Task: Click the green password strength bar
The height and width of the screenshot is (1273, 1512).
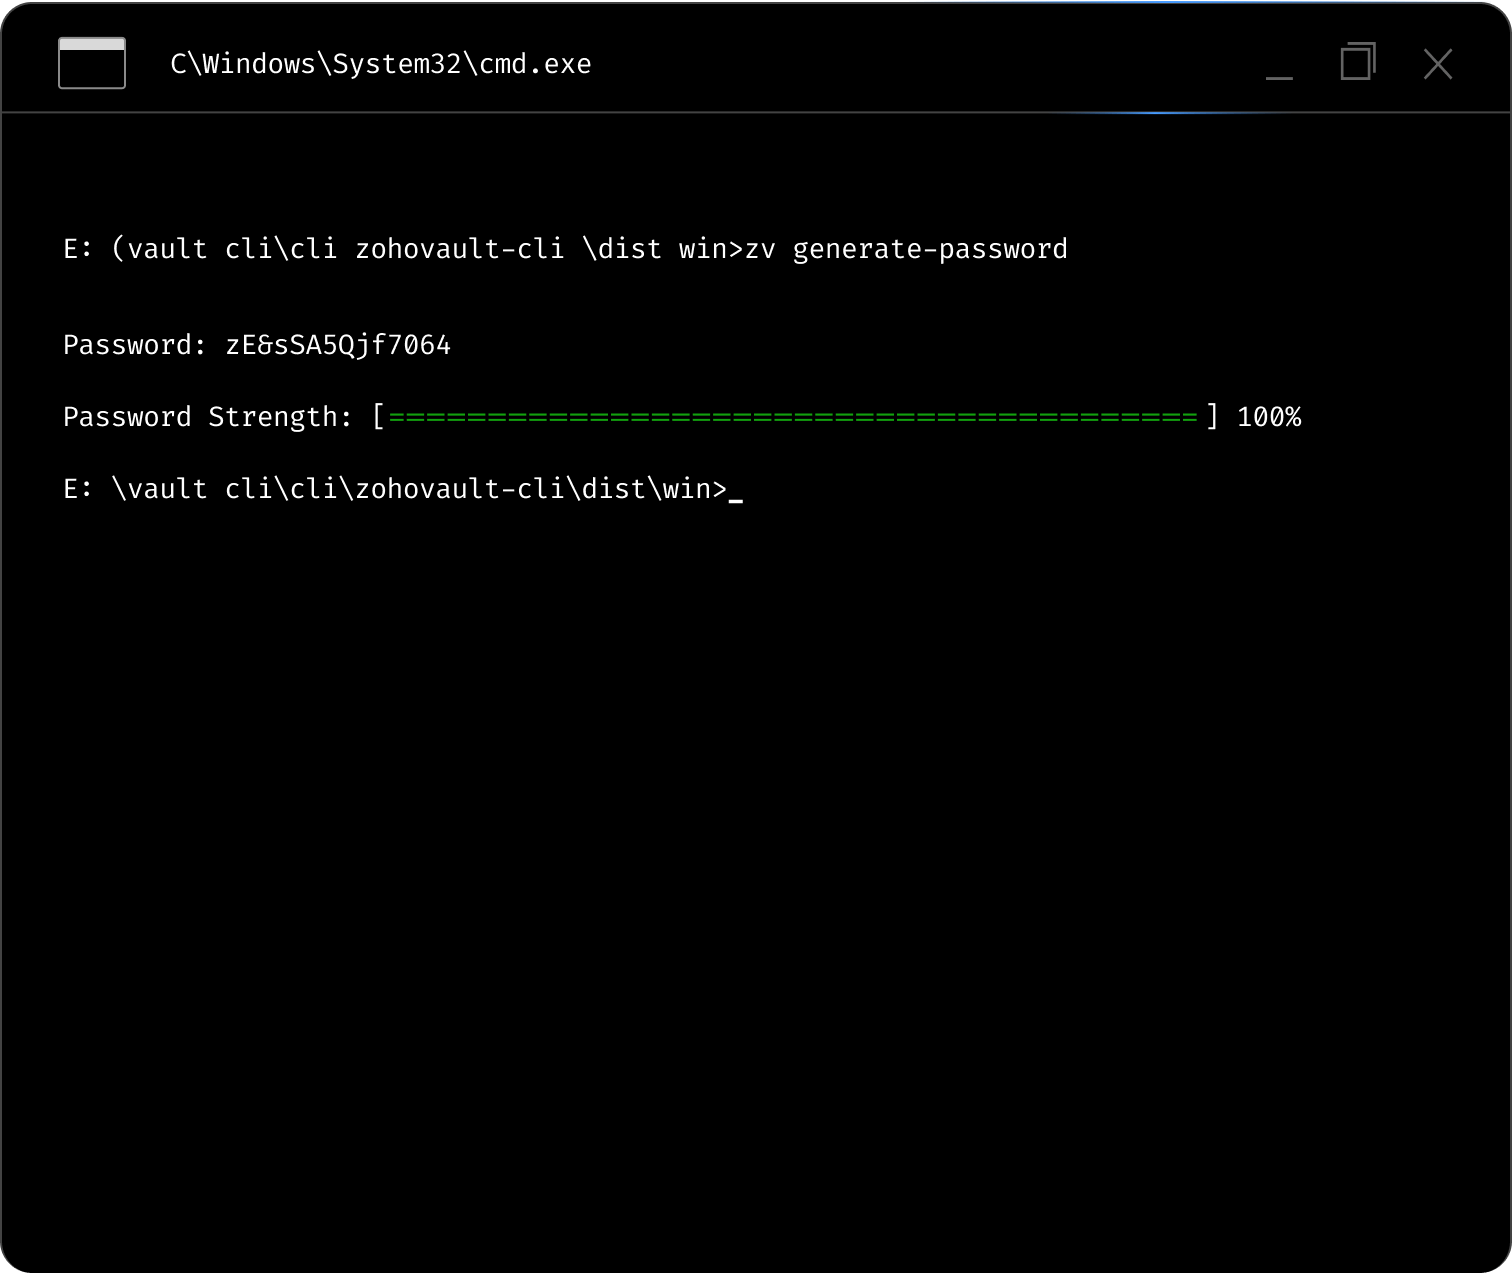Action: (792, 417)
